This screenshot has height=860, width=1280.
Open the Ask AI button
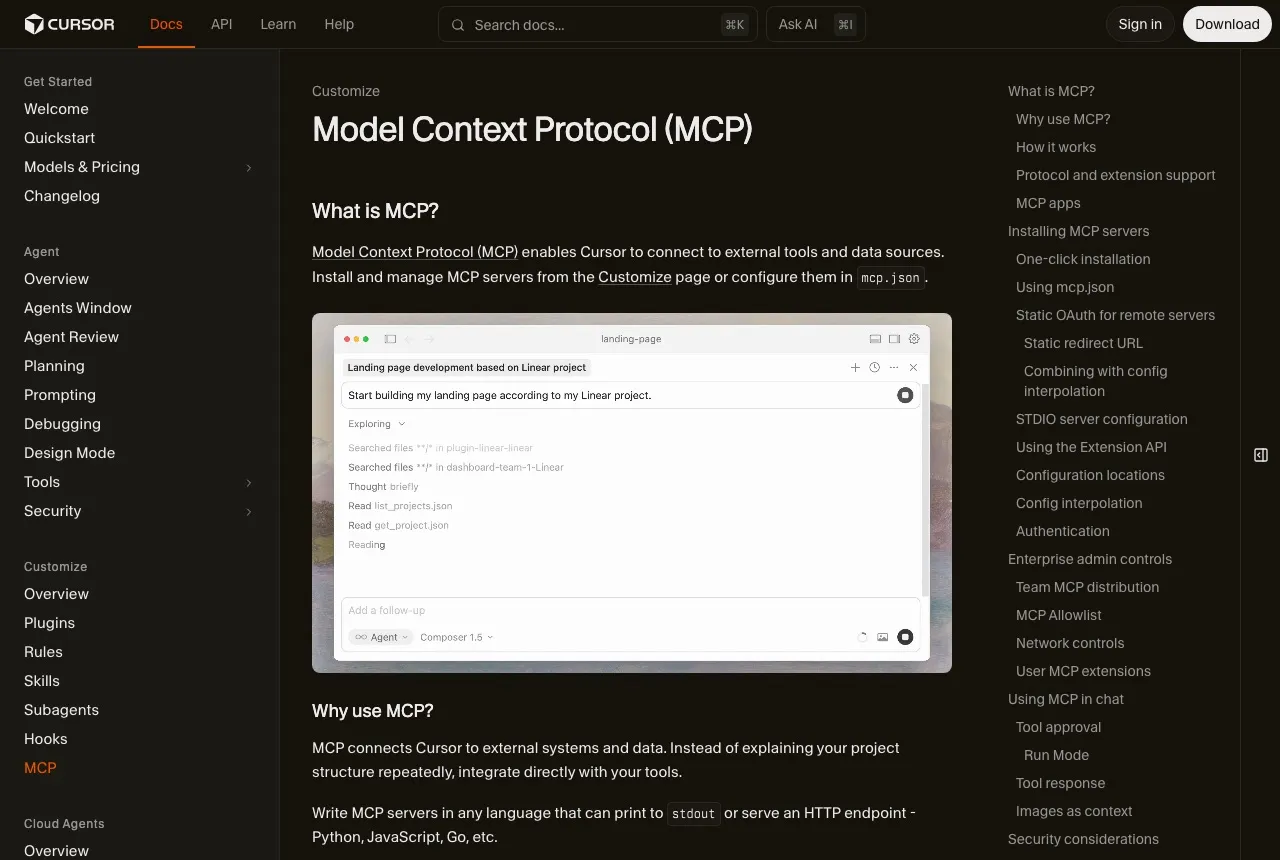point(816,25)
